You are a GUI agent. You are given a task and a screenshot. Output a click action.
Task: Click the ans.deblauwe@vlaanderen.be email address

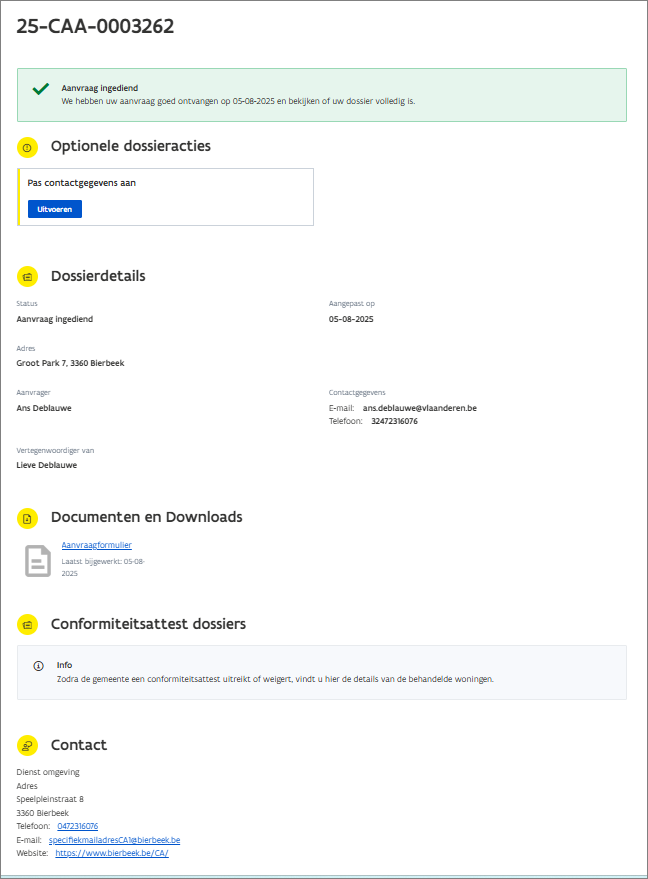click(x=419, y=408)
